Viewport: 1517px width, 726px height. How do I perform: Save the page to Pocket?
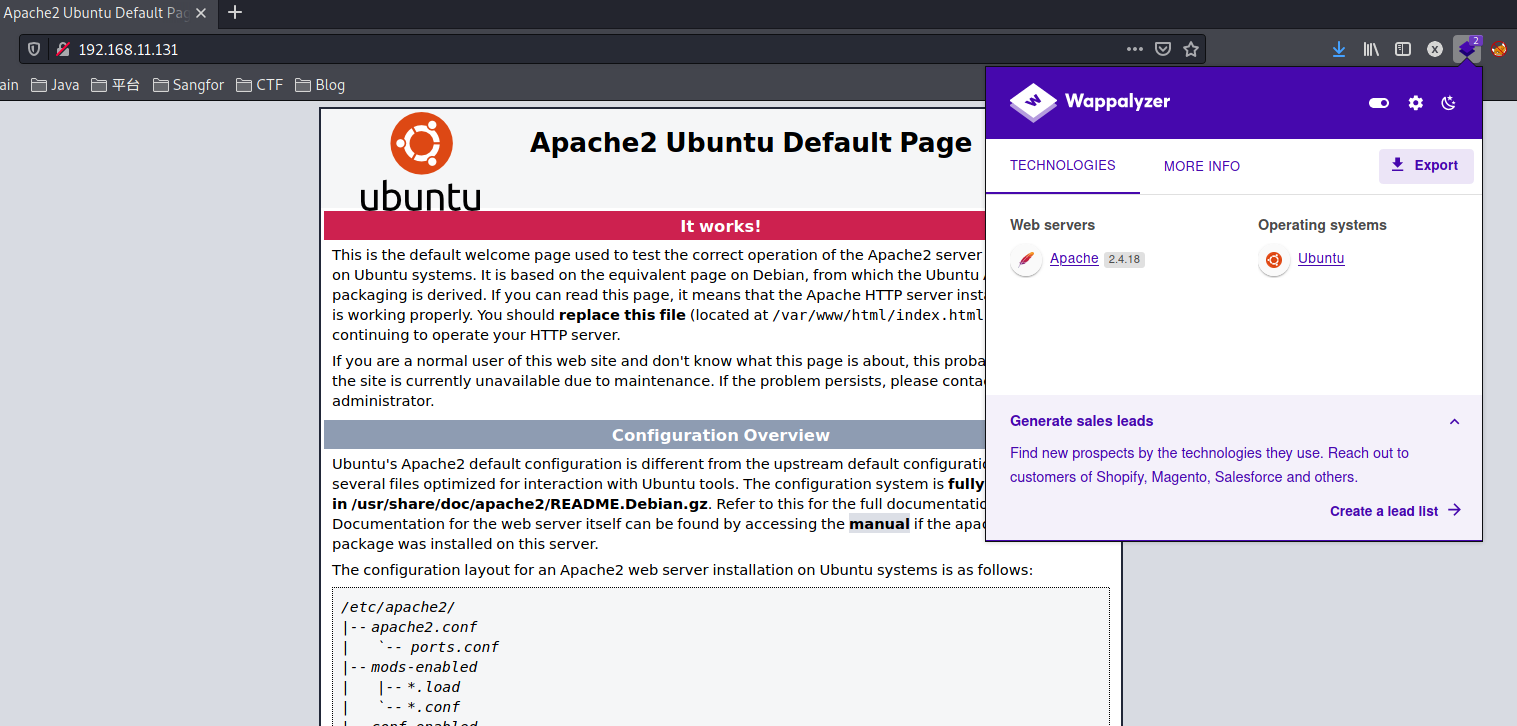(1163, 49)
